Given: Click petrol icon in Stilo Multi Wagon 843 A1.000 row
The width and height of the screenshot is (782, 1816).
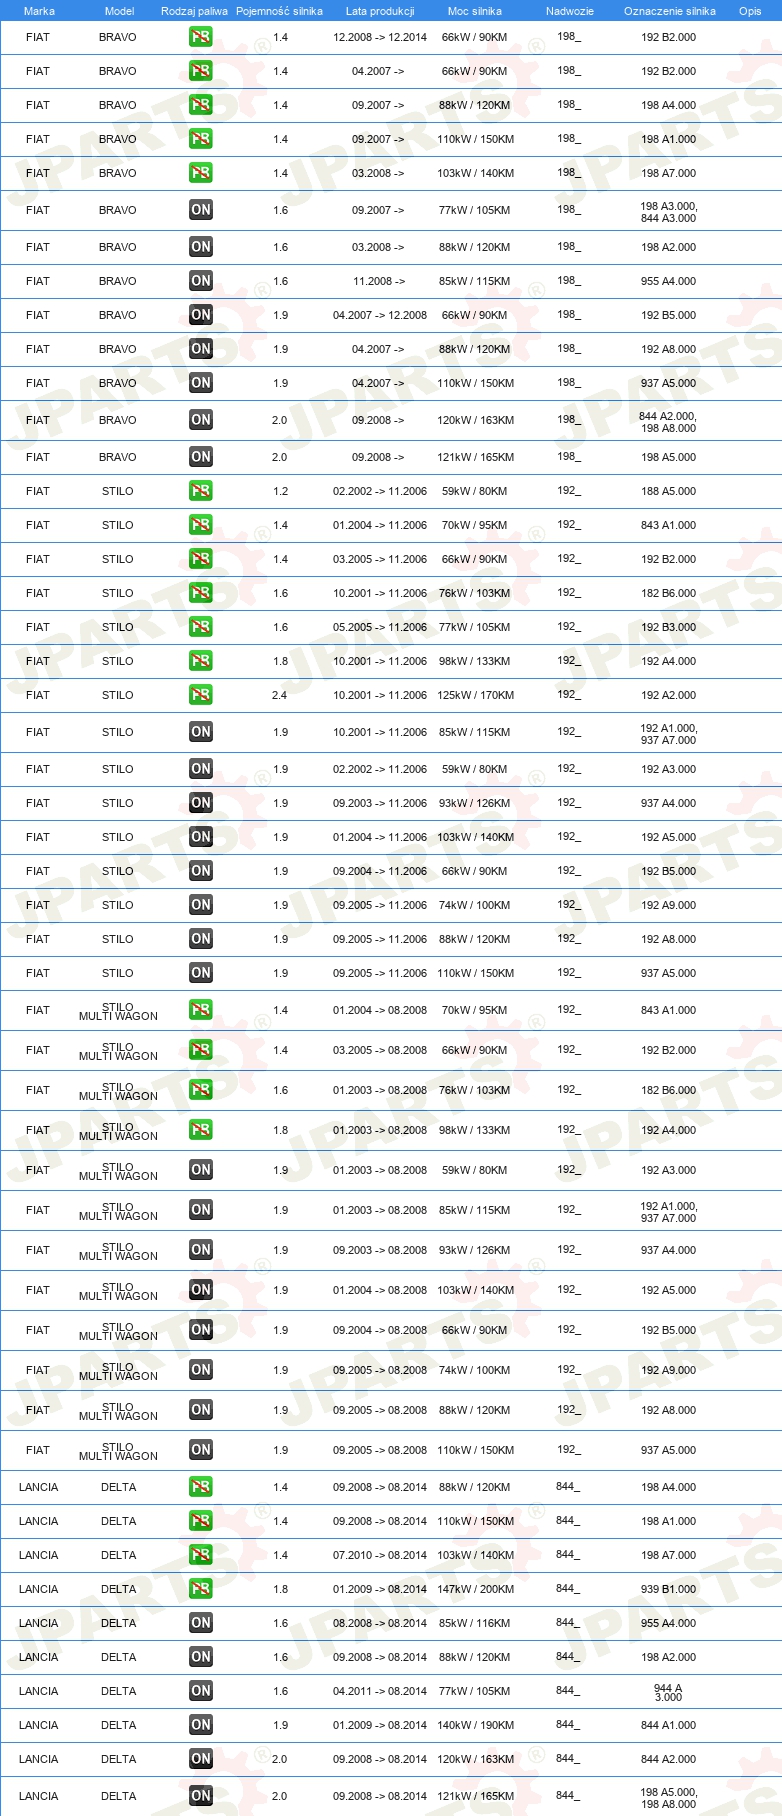Looking at the screenshot, I should pos(201,1010).
